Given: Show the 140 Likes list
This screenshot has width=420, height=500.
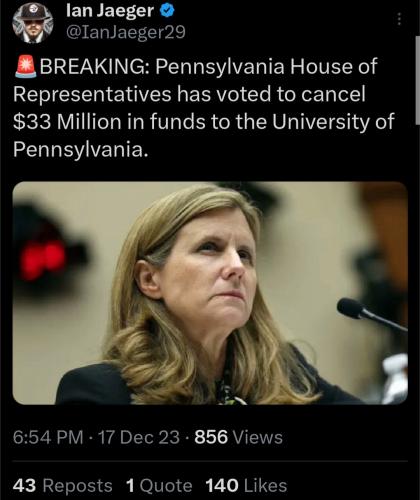Looking at the screenshot, I should pos(246,485).
